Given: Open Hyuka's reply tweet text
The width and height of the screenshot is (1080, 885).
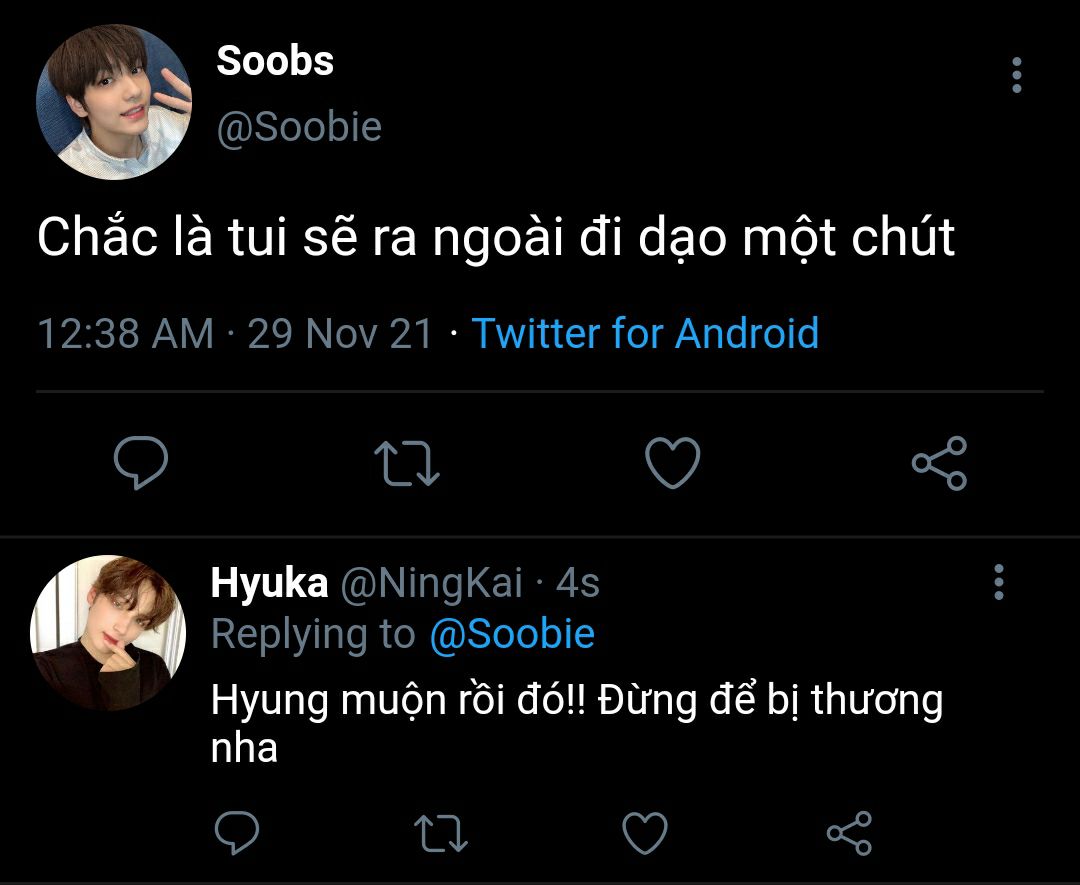Looking at the screenshot, I should tap(577, 724).
